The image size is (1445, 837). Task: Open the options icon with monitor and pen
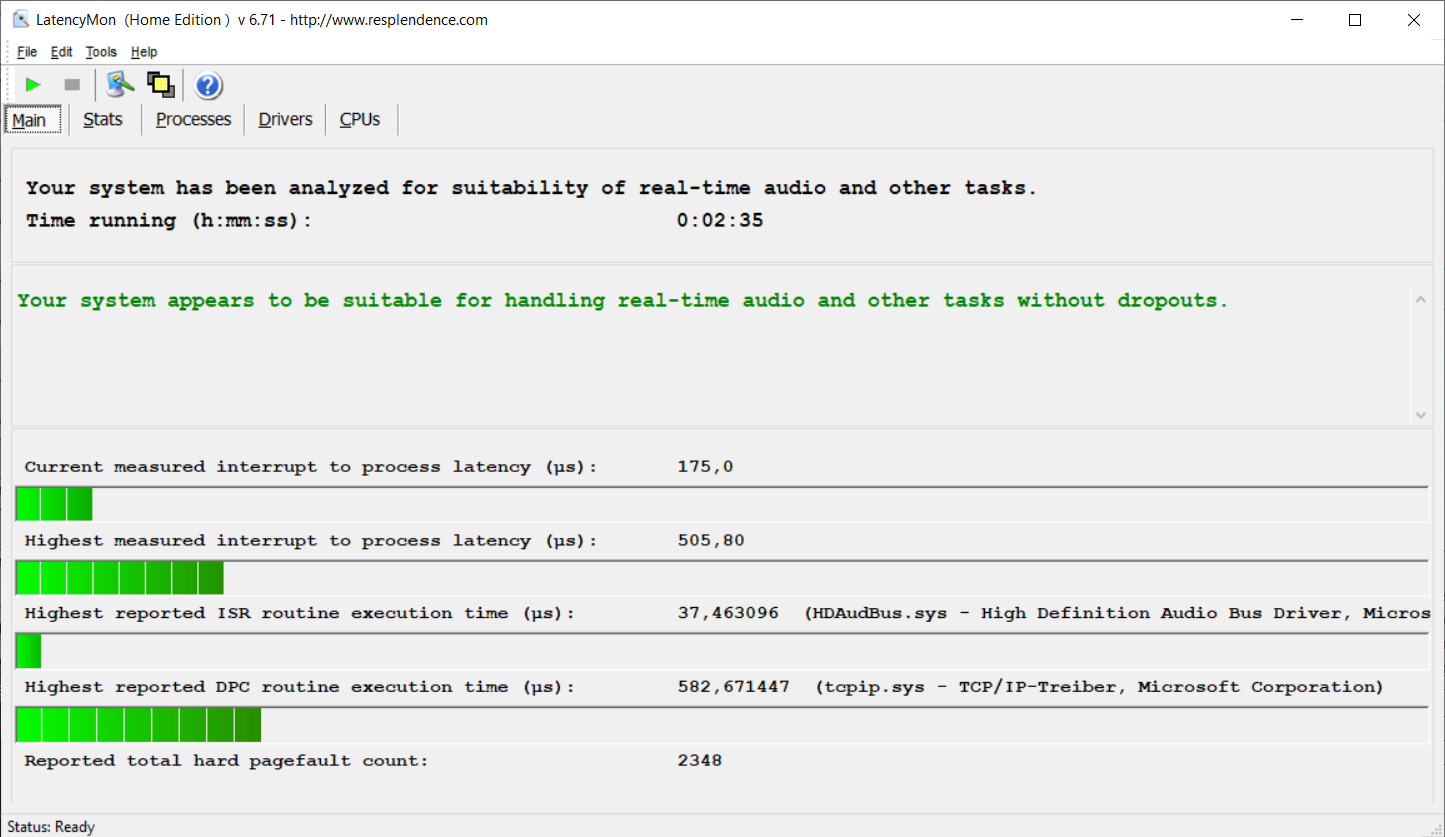pos(121,85)
